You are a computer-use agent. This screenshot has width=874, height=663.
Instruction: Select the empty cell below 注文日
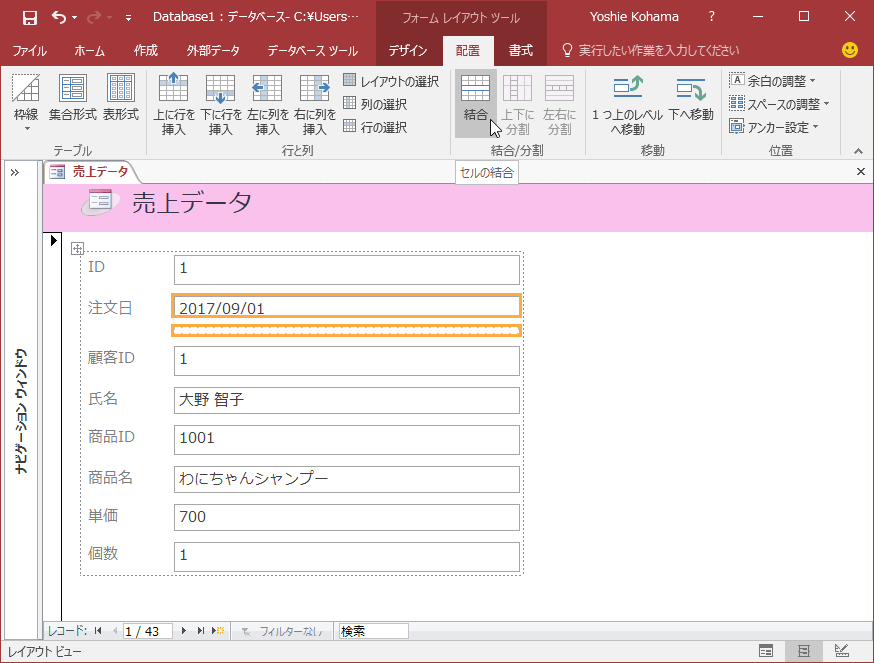347,331
